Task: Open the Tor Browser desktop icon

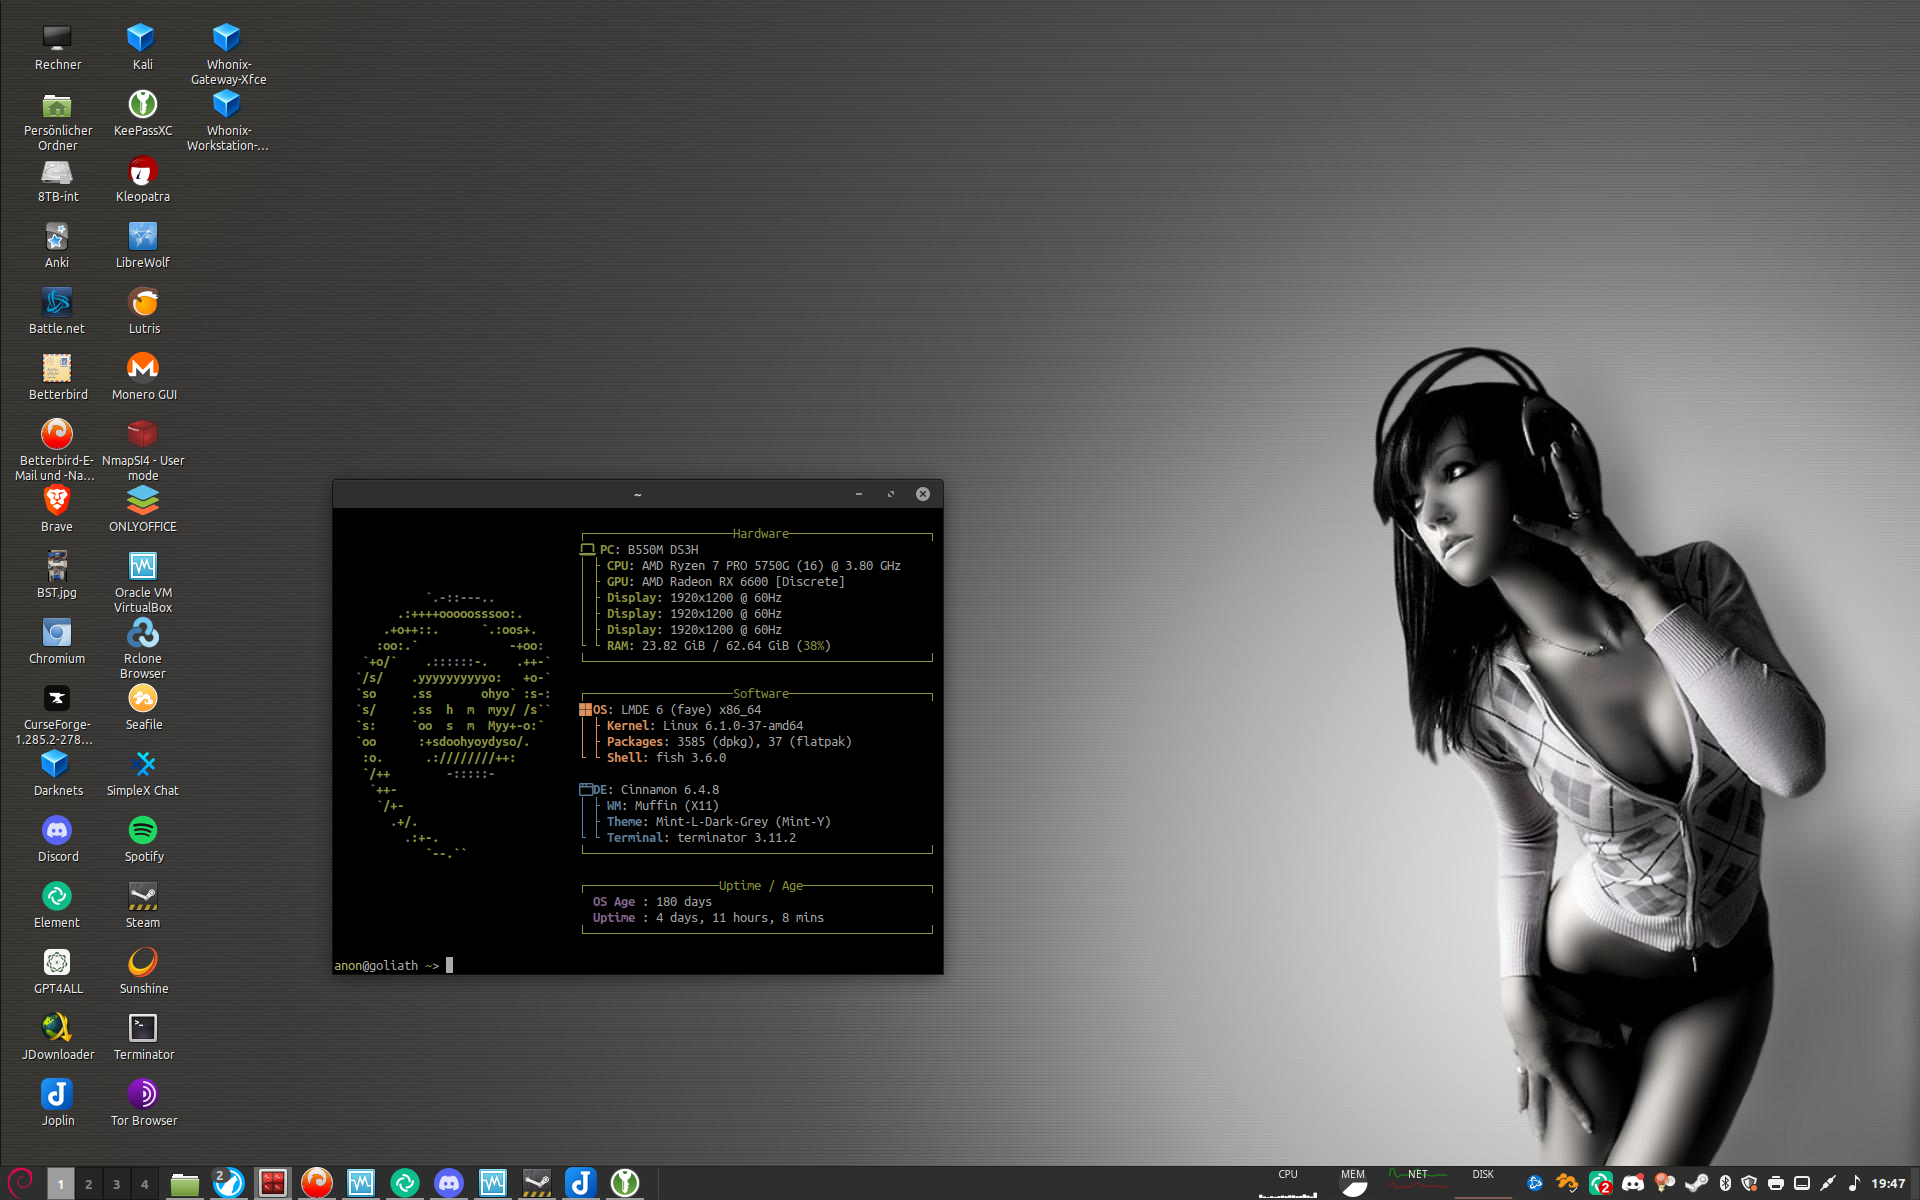Action: (142, 1094)
